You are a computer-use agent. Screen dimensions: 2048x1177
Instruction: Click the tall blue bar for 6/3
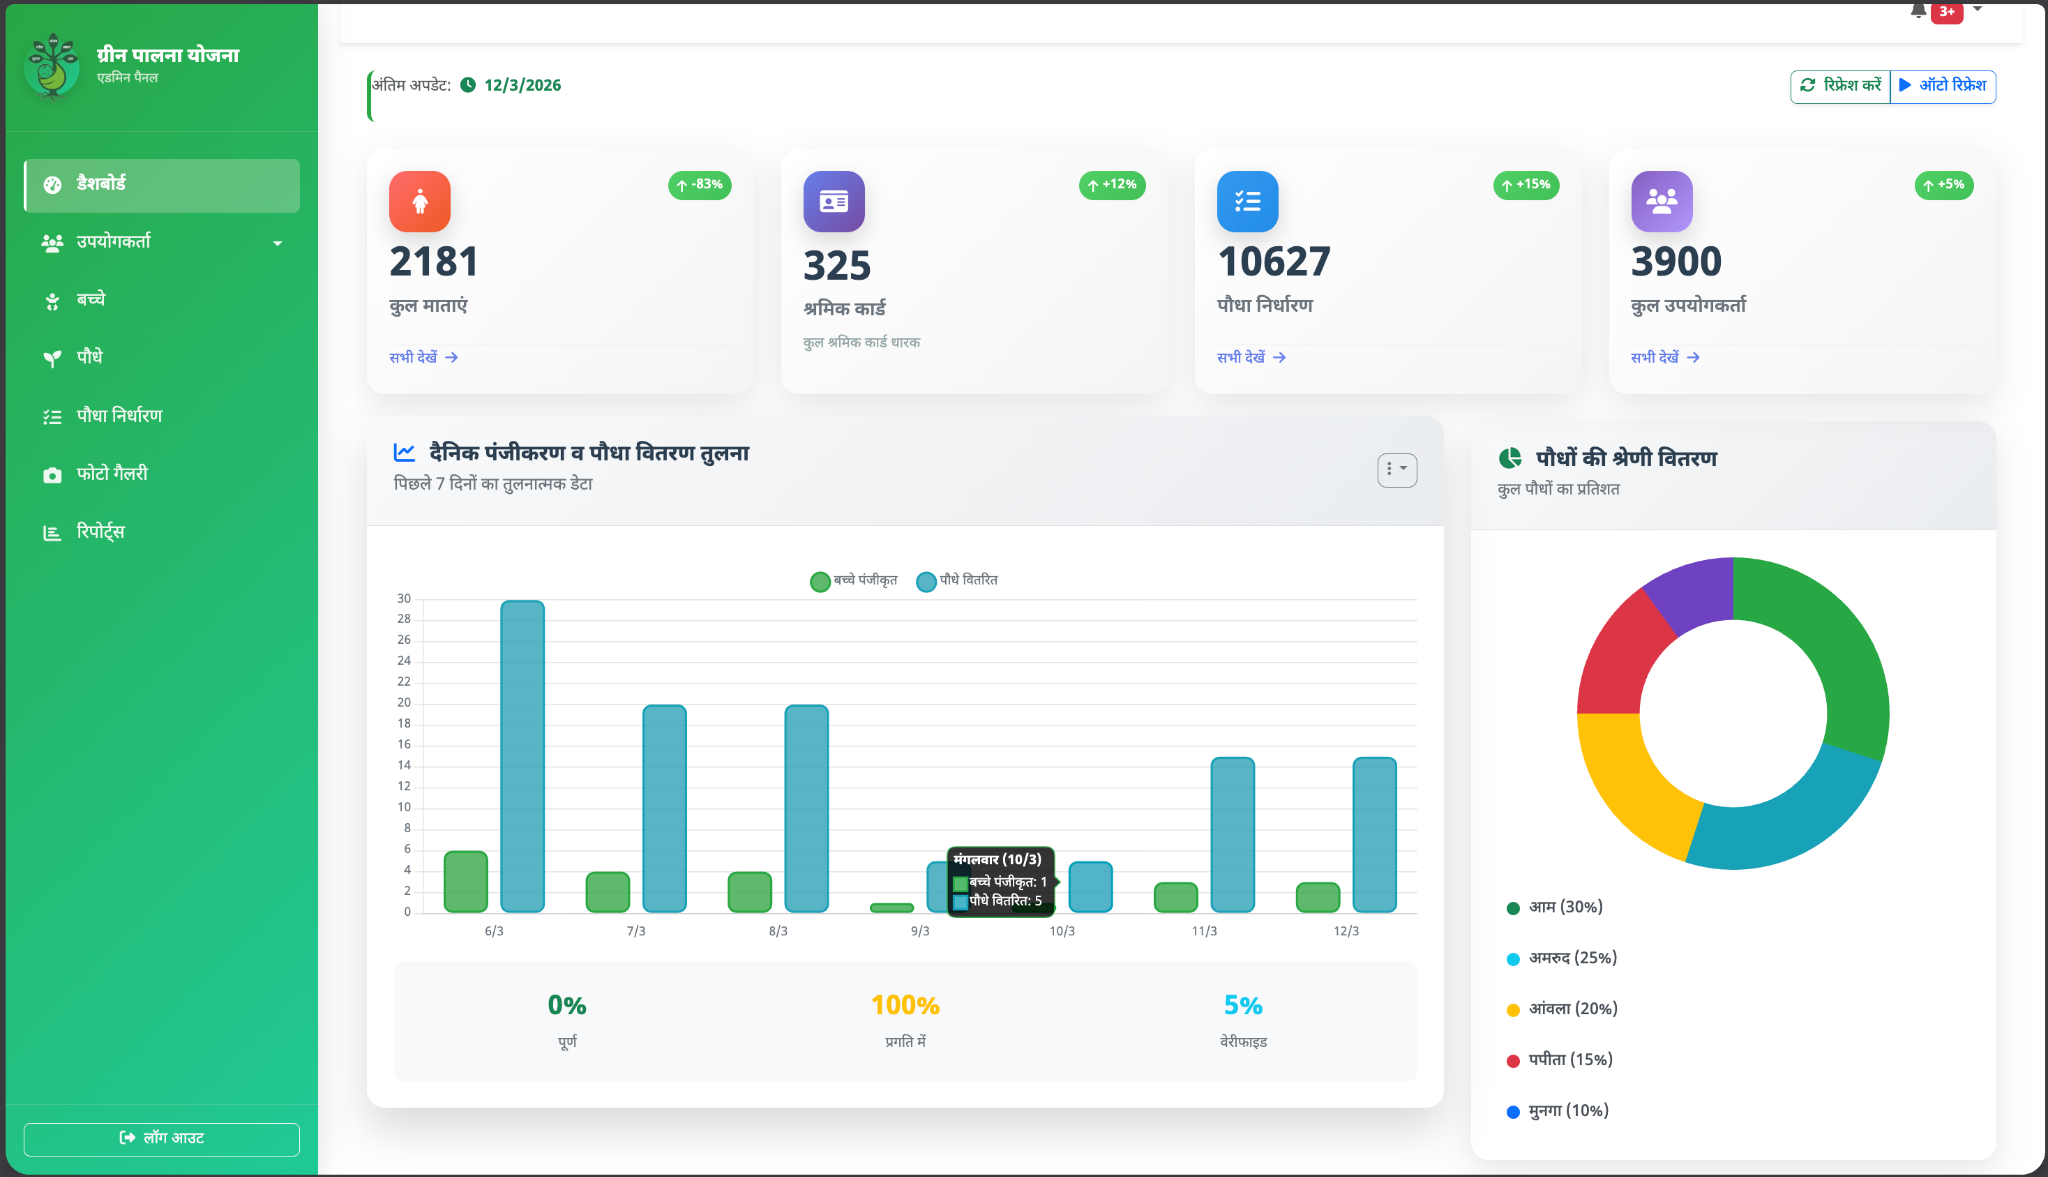[x=522, y=756]
